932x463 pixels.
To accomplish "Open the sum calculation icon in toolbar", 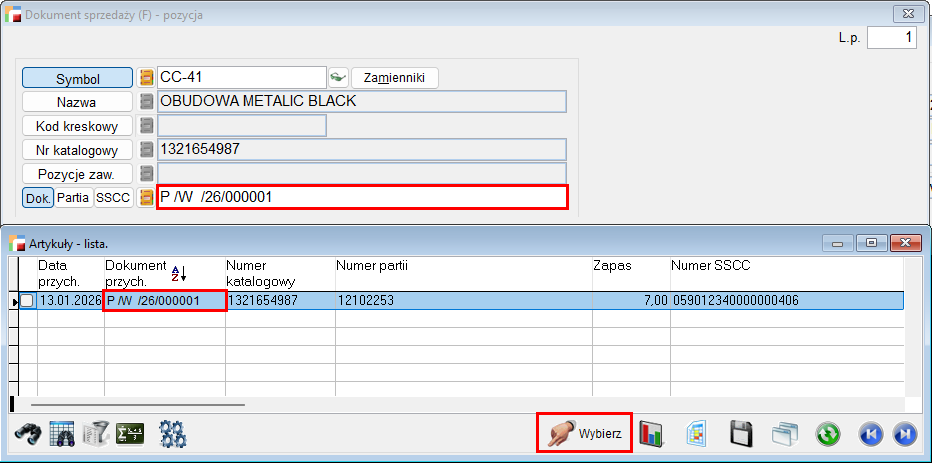I will (130, 434).
